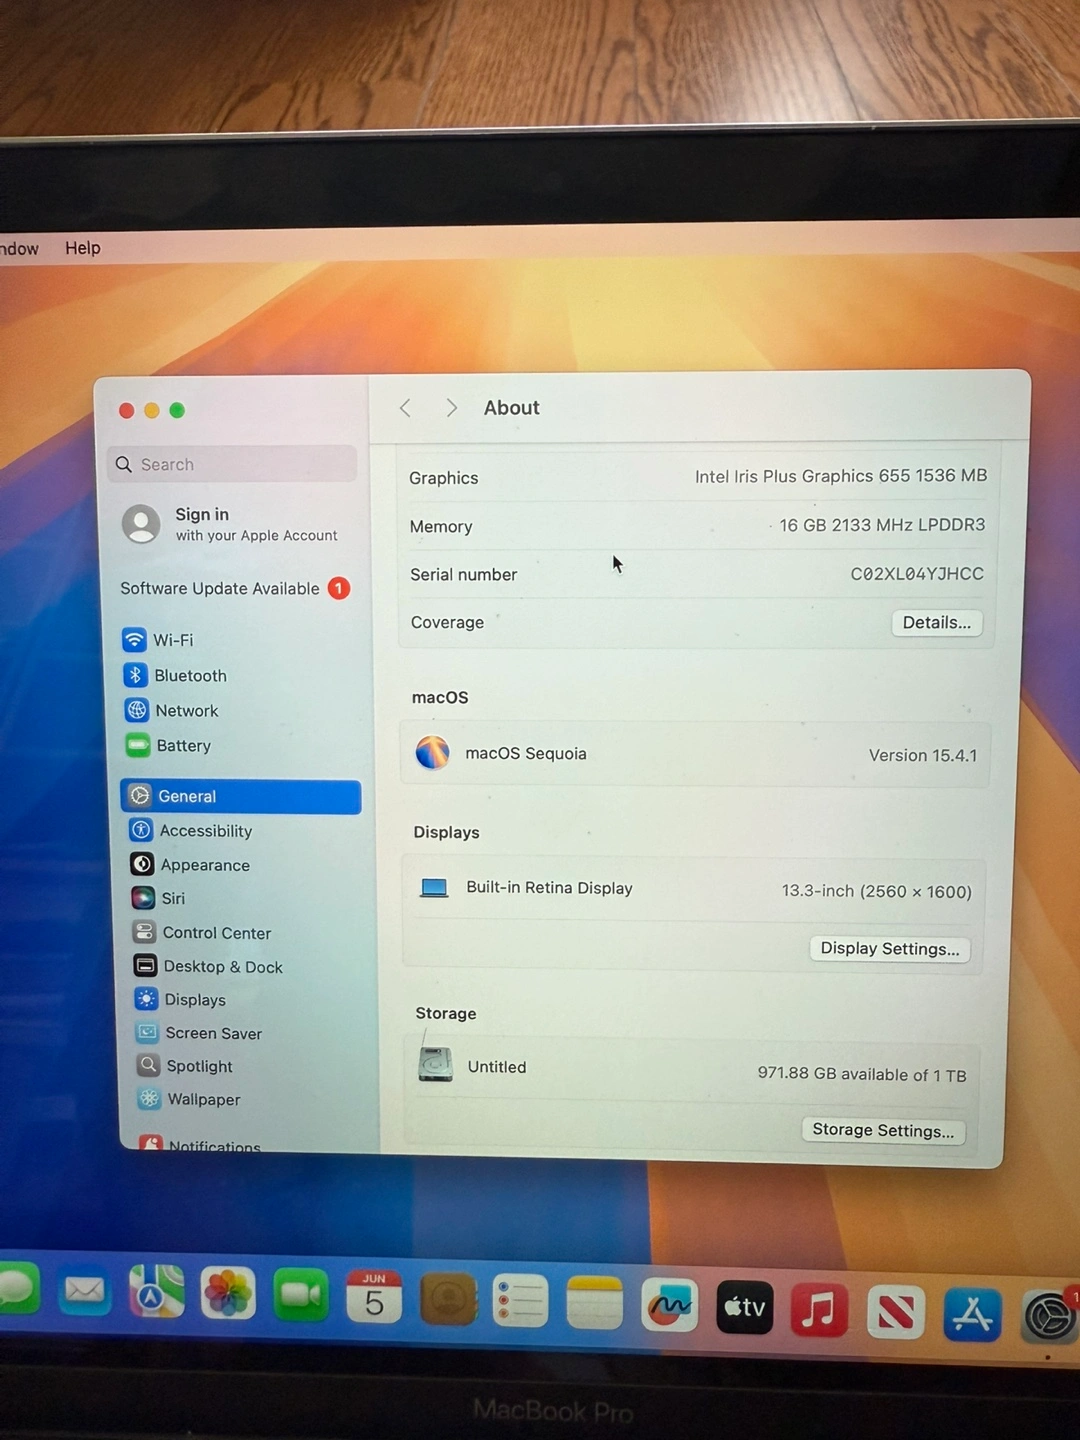Select serial number C02XL04YJHCC
This screenshot has width=1080, height=1440.
pos(917,573)
